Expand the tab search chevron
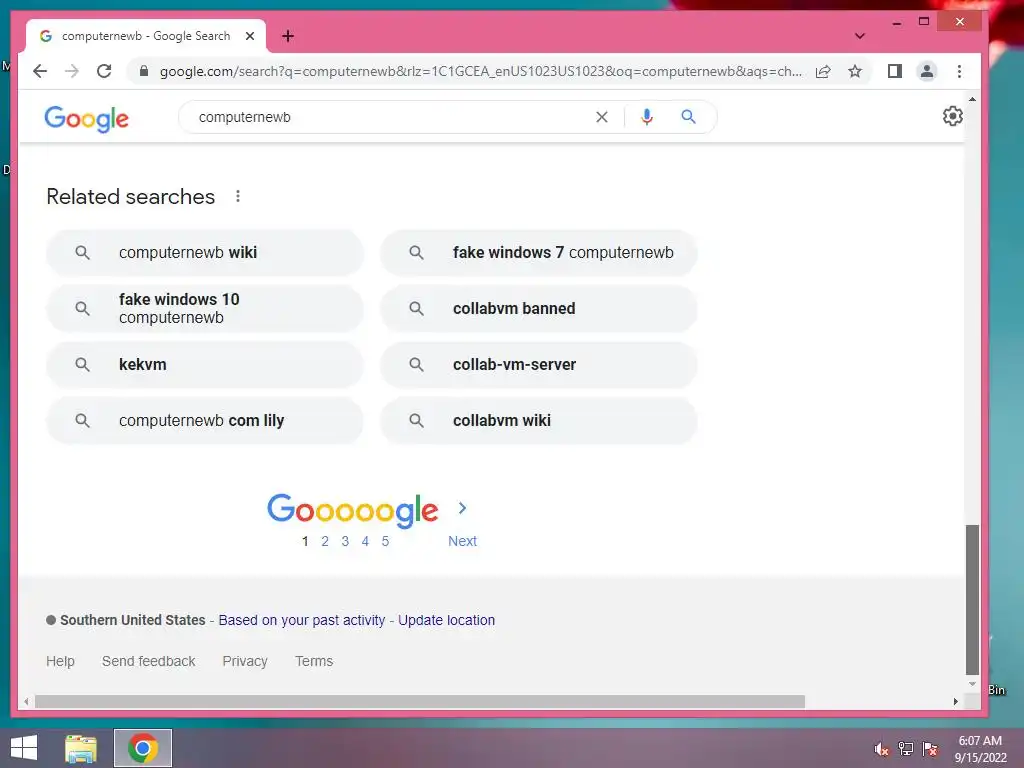This screenshot has height=768, width=1024. click(x=859, y=36)
